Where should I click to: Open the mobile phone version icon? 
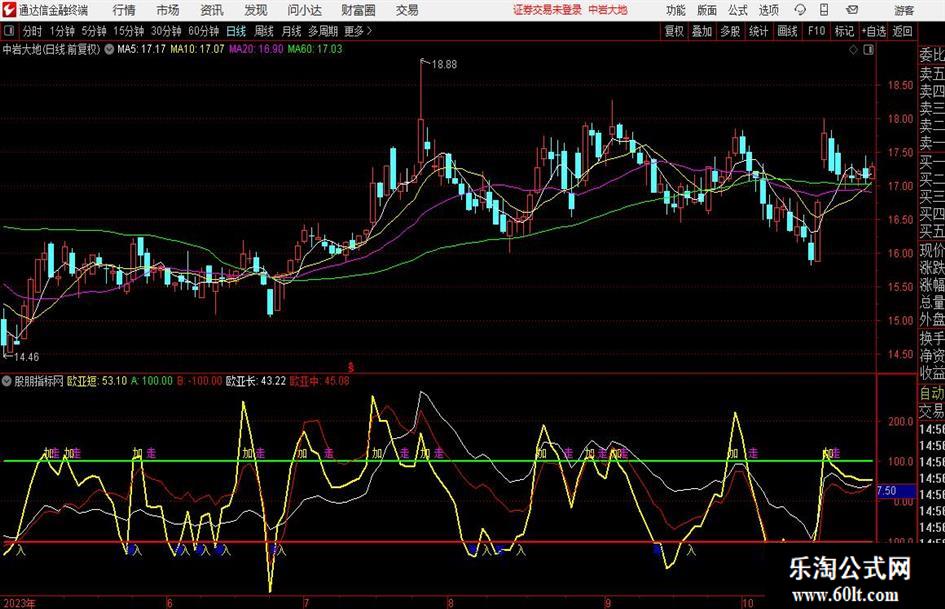[824, 10]
